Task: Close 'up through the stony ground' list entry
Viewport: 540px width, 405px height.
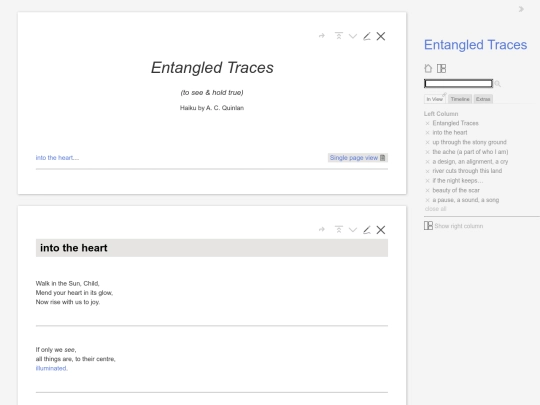Action: pyautogui.click(x=427, y=142)
